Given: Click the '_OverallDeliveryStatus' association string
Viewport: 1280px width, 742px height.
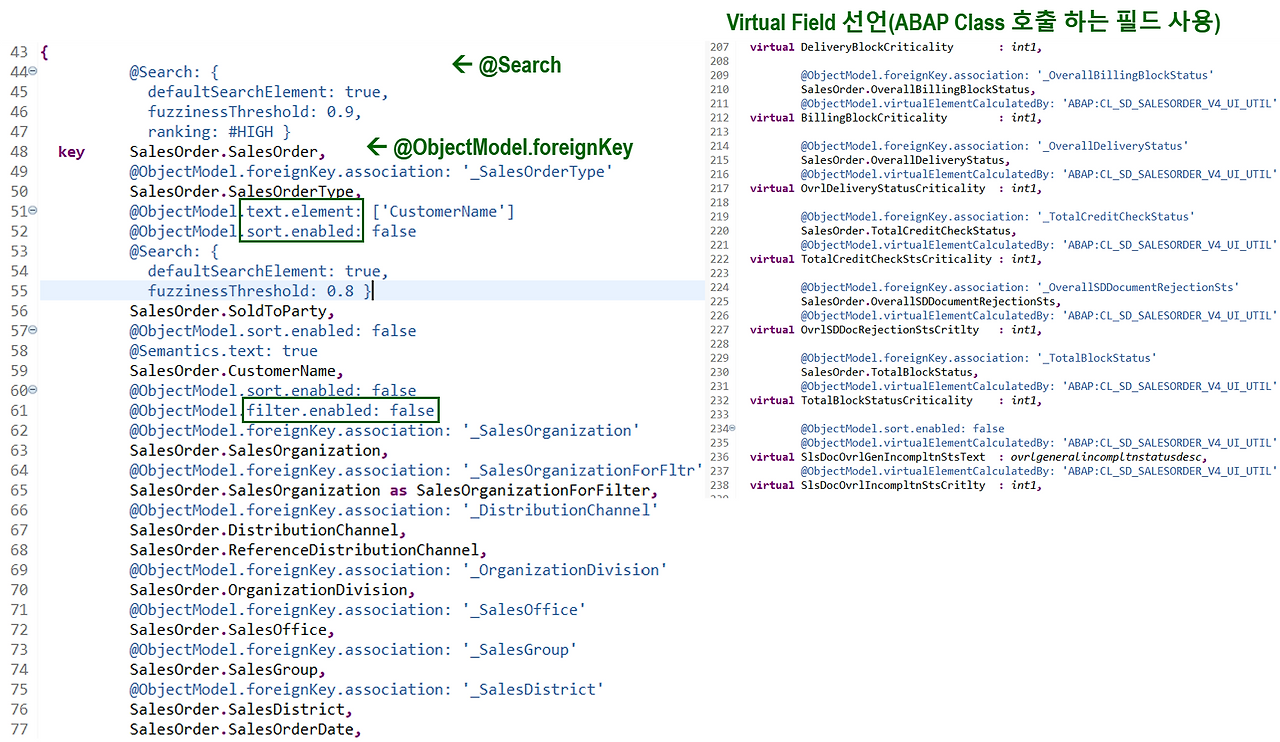Looking at the screenshot, I should click(x=1115, y=146).
